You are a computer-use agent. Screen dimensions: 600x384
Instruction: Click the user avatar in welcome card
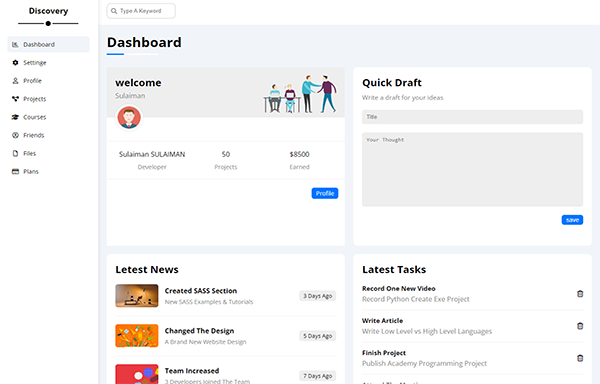(129, 117)
